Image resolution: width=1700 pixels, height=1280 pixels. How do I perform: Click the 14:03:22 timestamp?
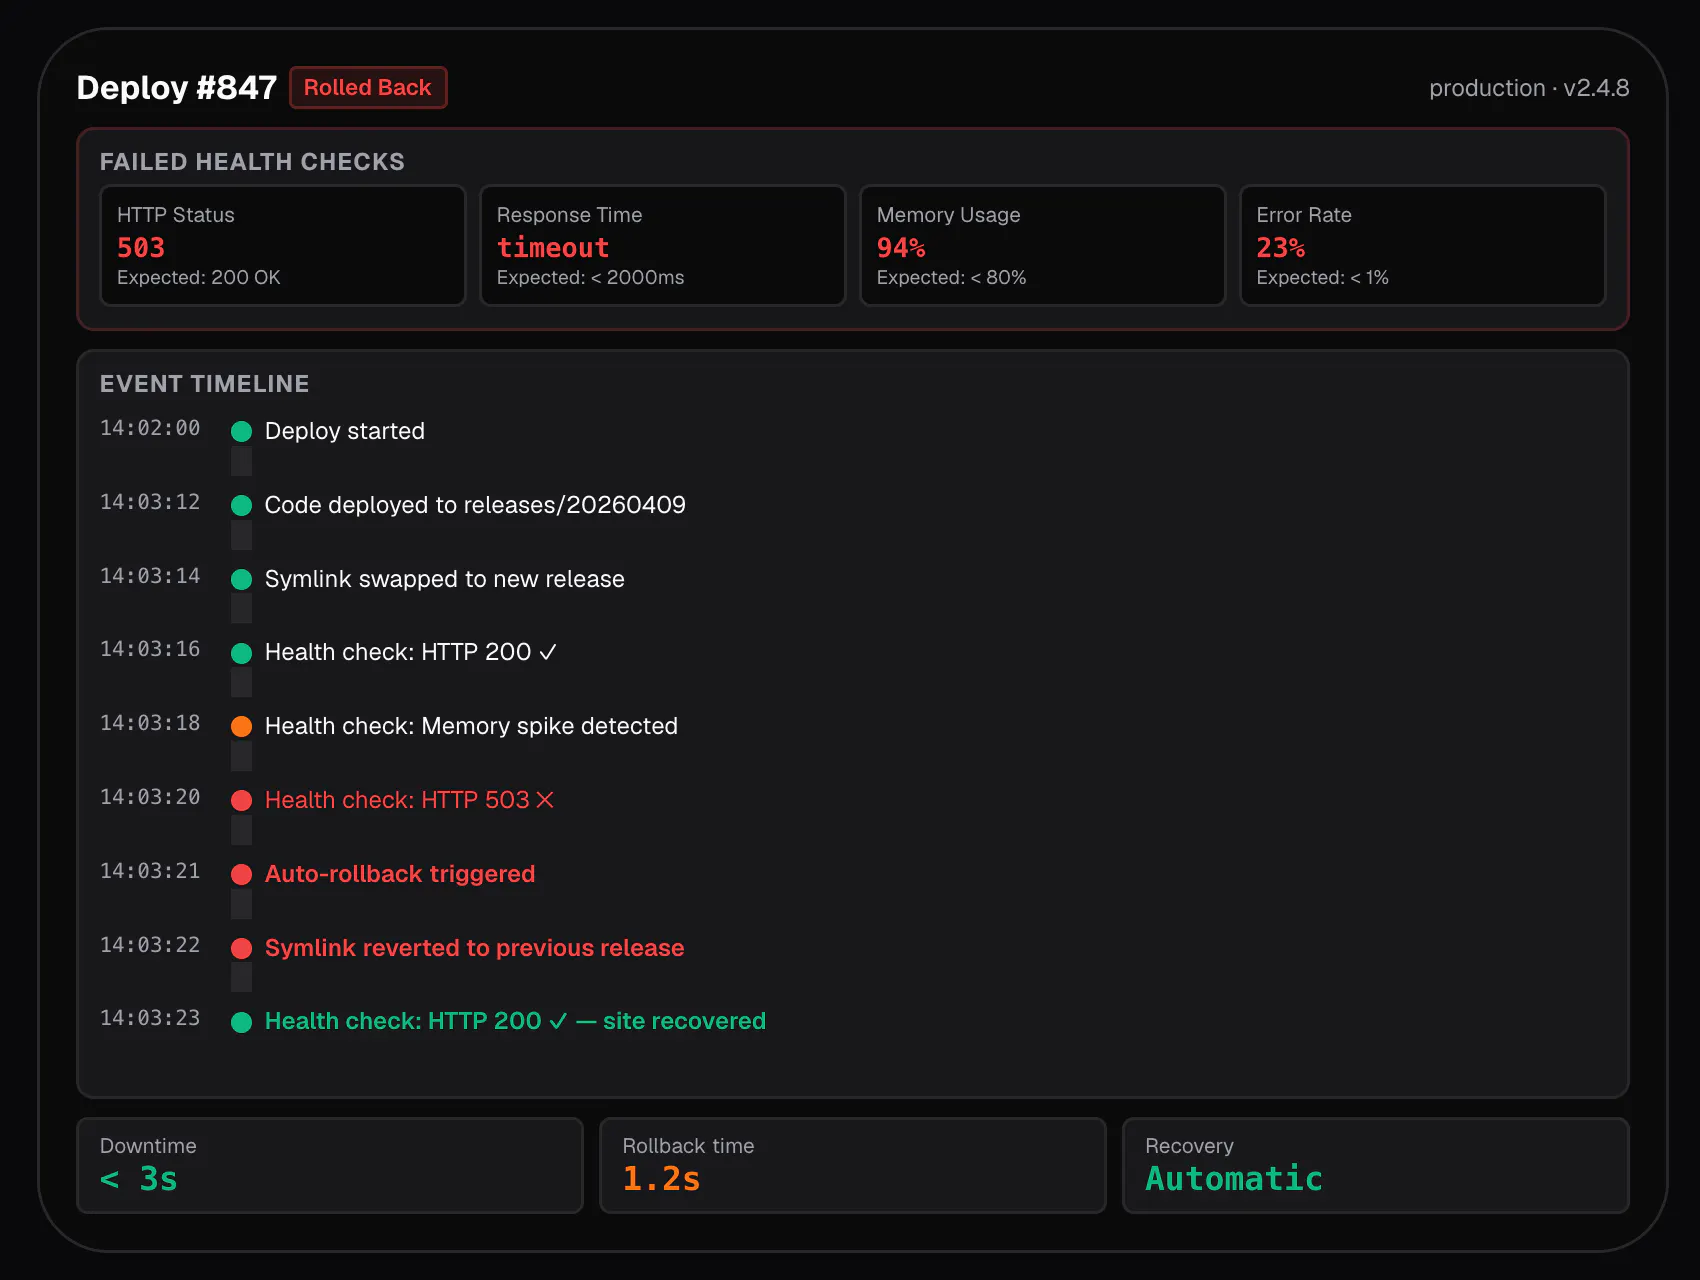[150, 945]
